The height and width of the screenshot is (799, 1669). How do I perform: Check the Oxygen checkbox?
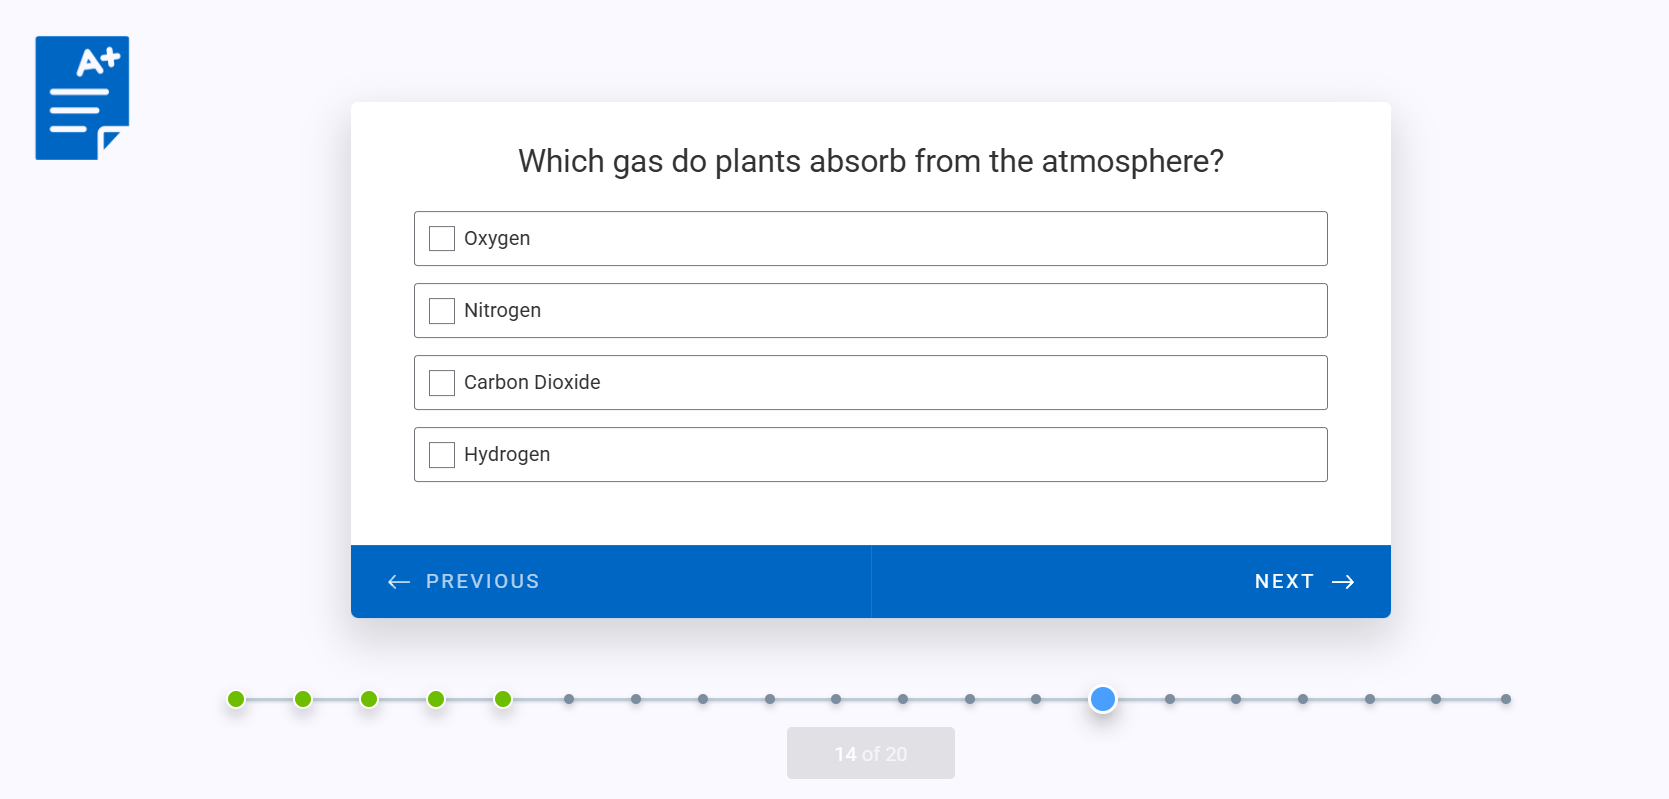pyautogui.click(x=442, y=238)
